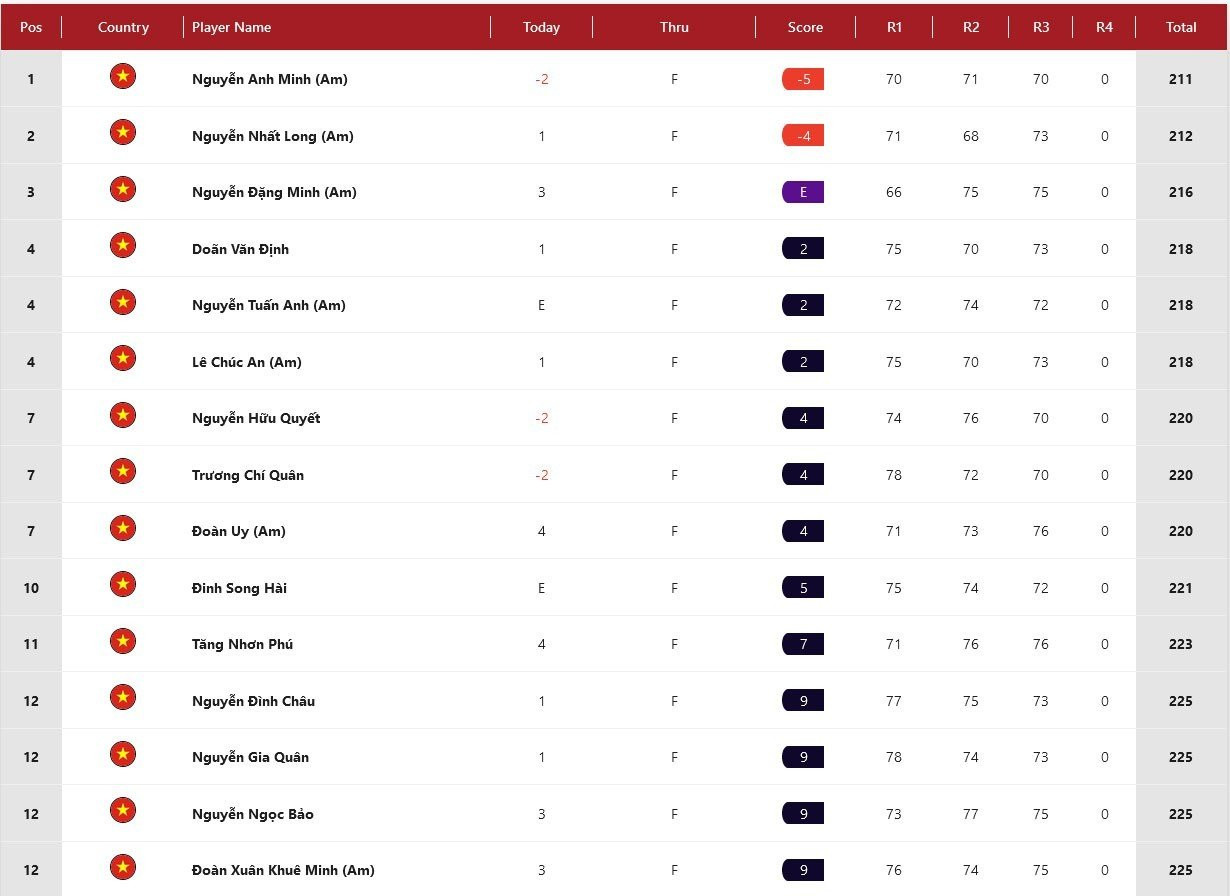The width and height of the screenshot is (1230, 896).
Task: Click the 211 total for first place
Action: [x=1180, y=79]
